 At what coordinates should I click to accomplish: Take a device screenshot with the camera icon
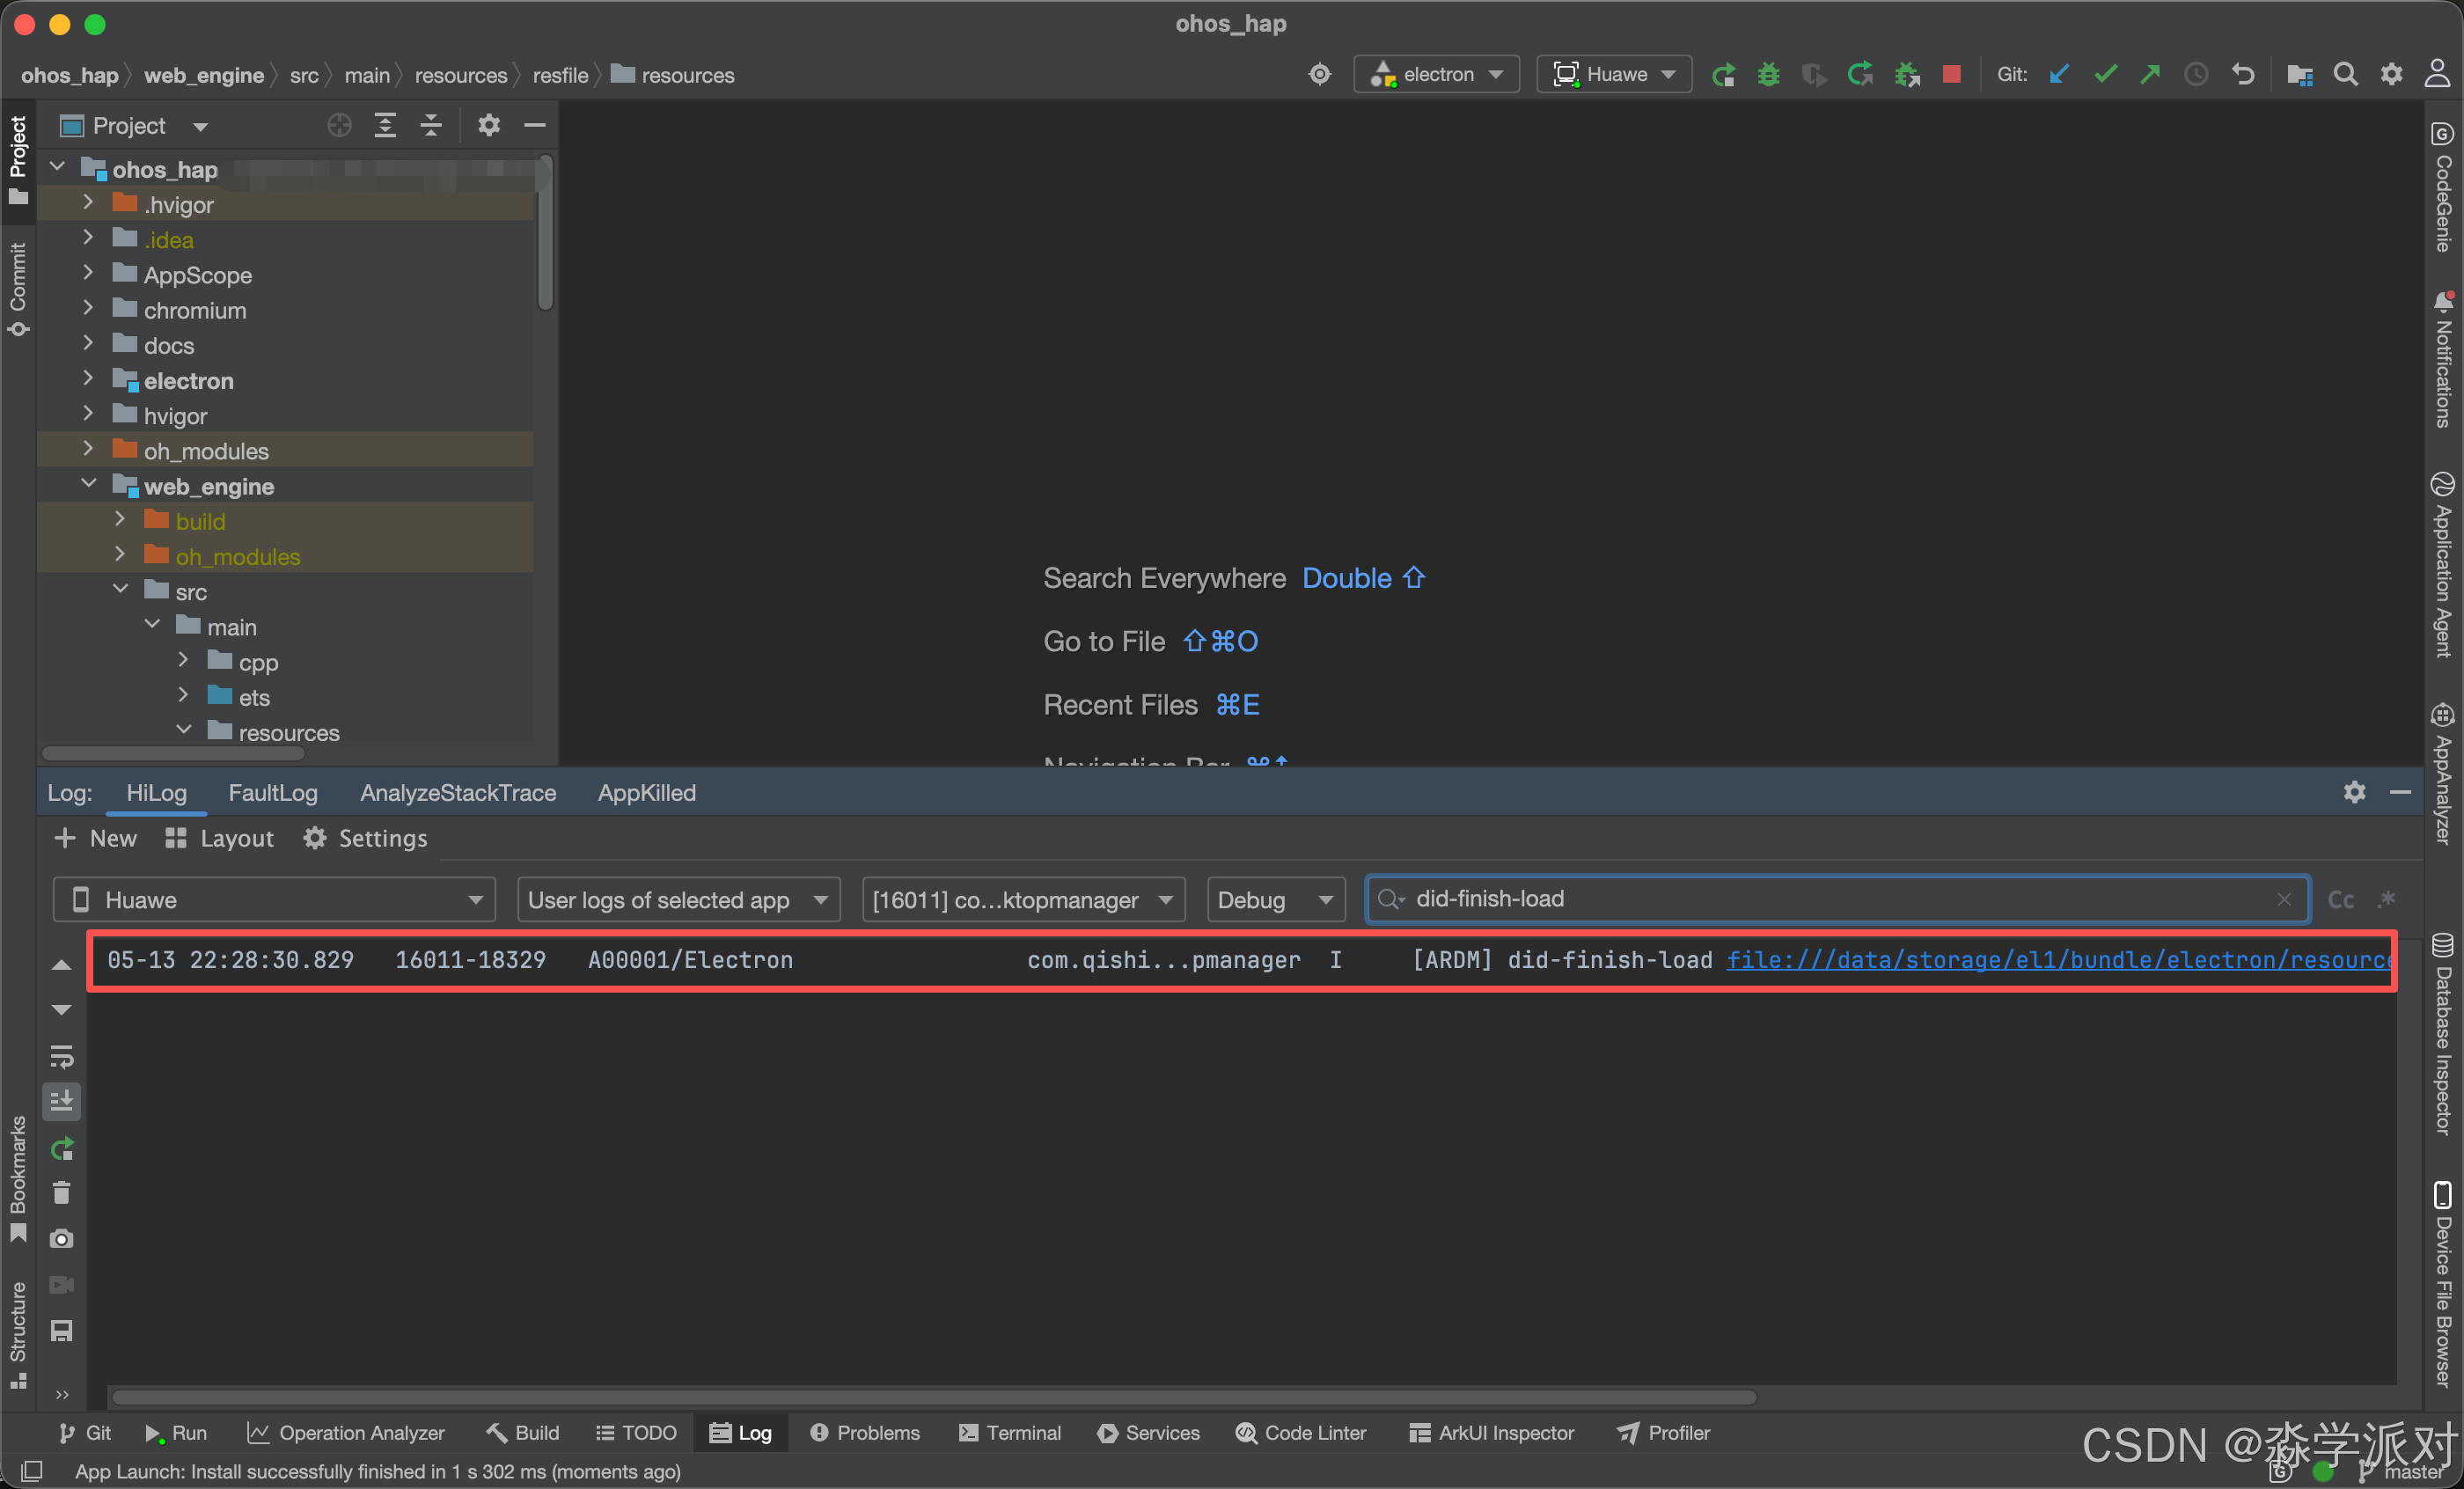pos(61,1239)
